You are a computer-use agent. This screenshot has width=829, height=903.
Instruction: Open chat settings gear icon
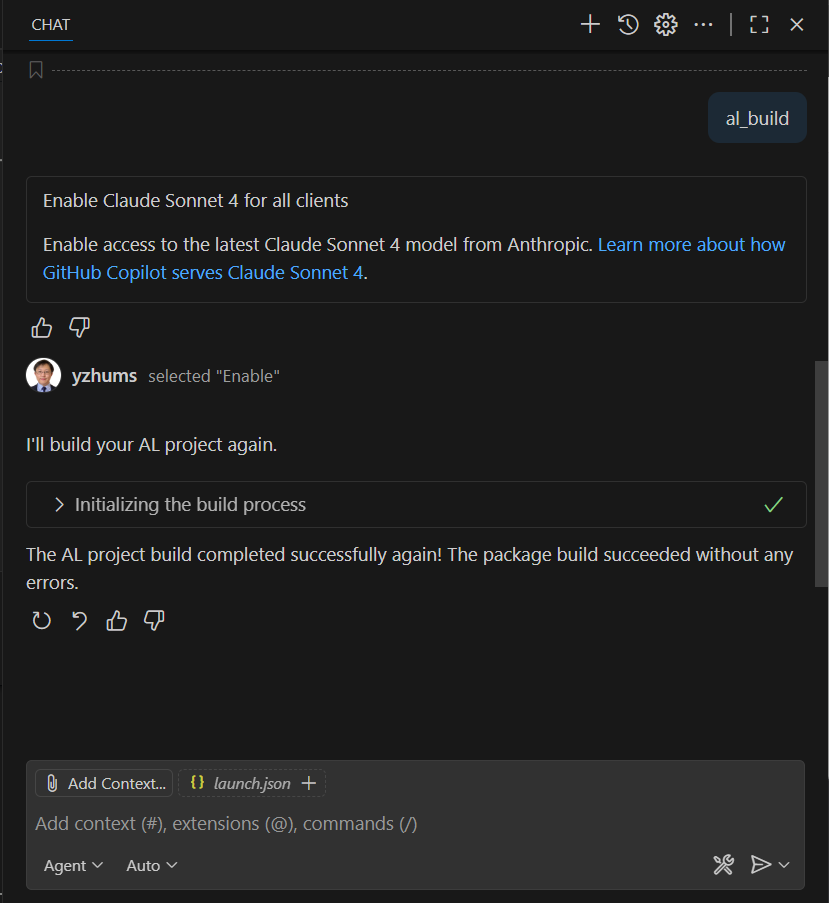pyautogui.click(x=666, y=25)
